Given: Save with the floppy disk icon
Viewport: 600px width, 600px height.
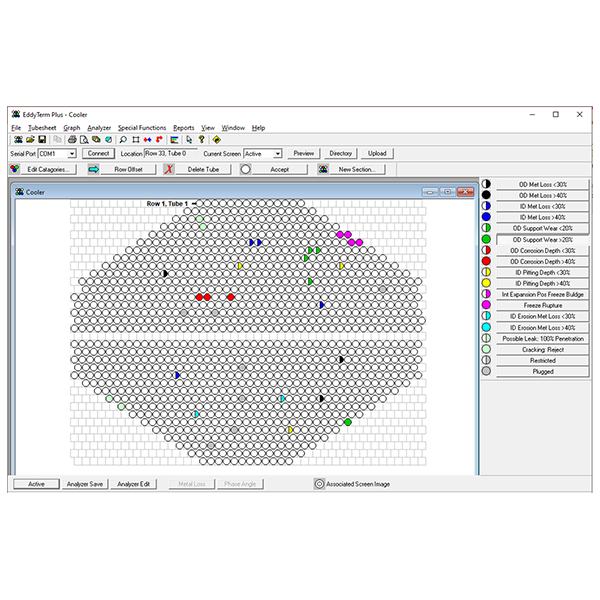Looking at the screenshot, I should pos(42,140).
